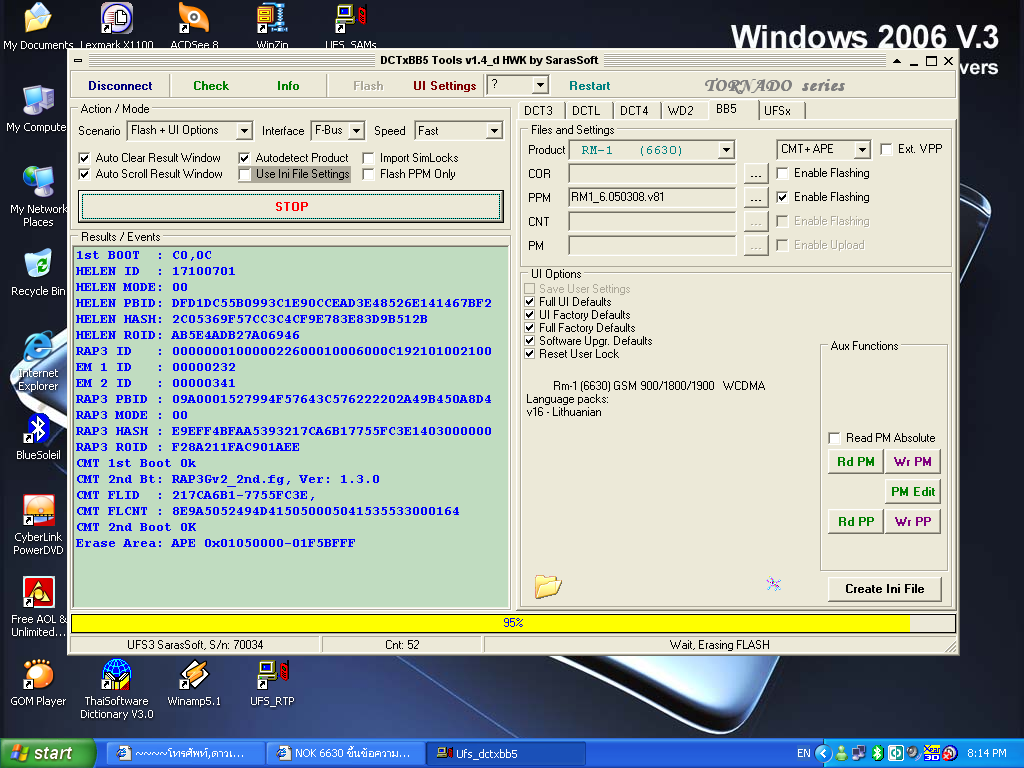The width and height of the screenshot is (1024, 768).
Task: Toggle Reset User Lock checkbox
Action: (x=530, y=354)
